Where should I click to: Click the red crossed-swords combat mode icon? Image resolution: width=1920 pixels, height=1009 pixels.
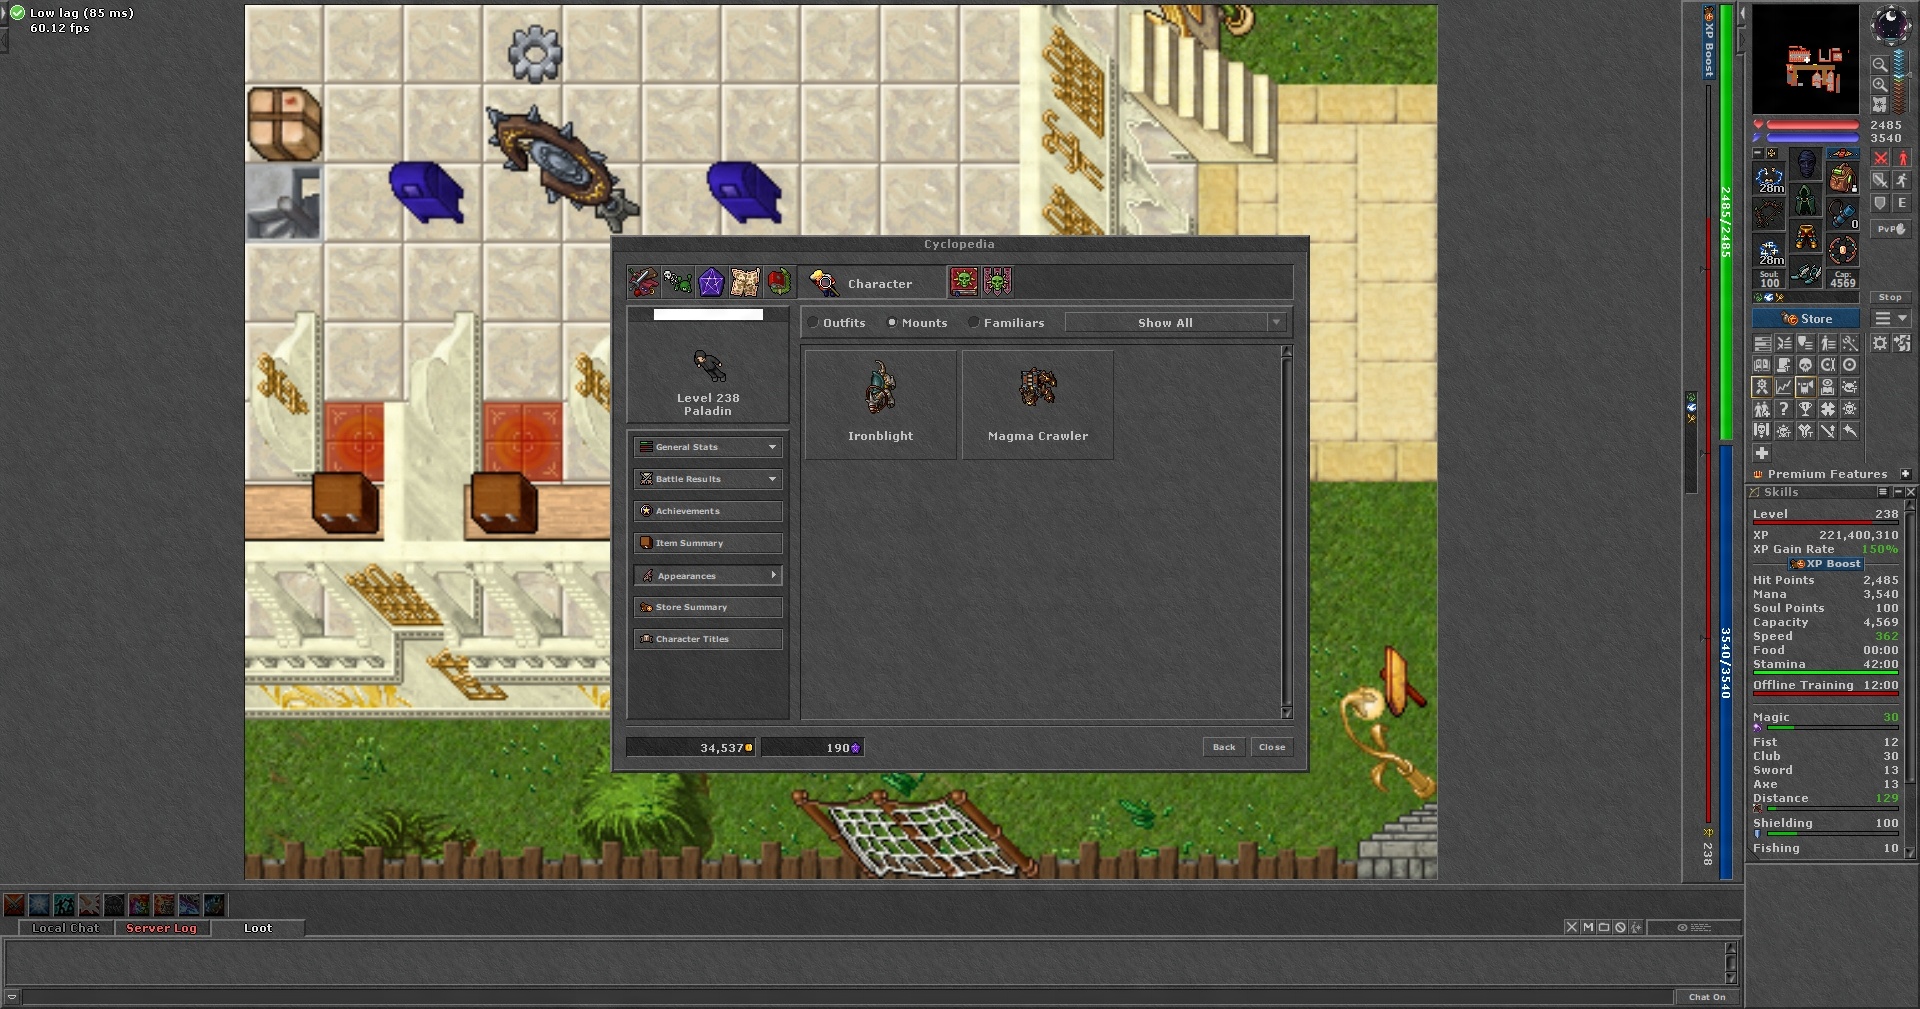[1881, 158]
